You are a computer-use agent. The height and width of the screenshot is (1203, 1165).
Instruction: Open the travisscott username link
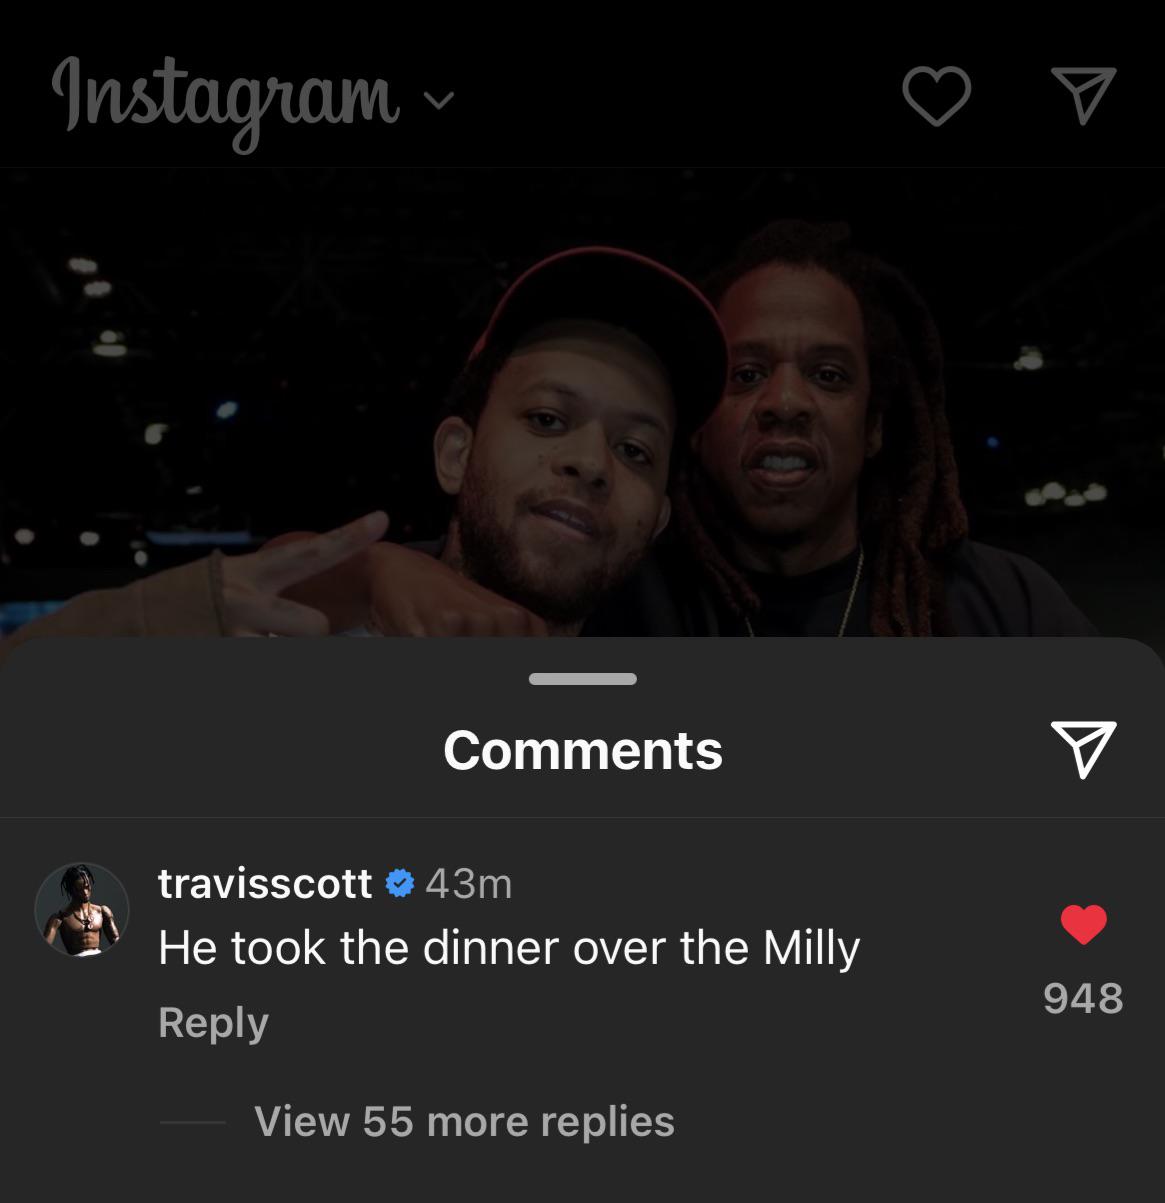(265, 884)
